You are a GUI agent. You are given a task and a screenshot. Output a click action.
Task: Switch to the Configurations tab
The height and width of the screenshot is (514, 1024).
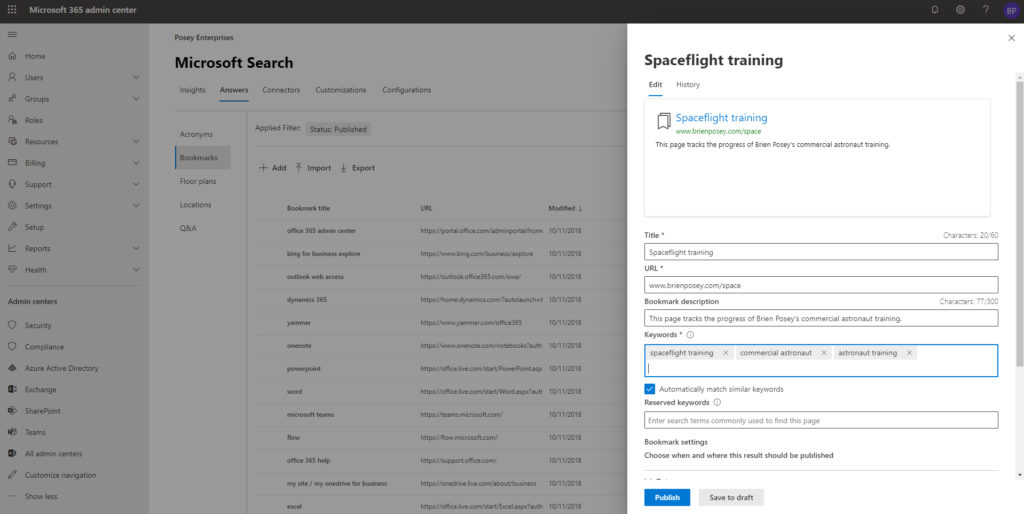click(x=406, y=90)
